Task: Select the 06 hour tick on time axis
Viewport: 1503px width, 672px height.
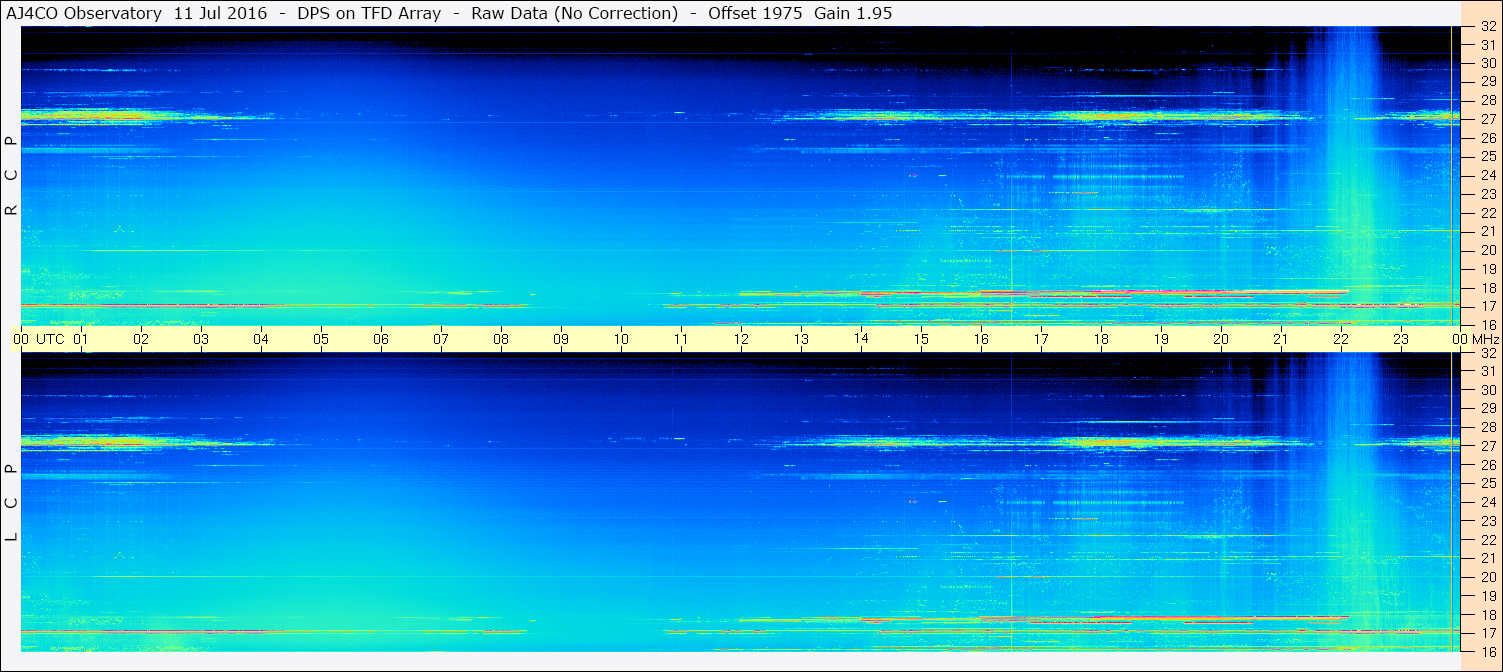Action: point(381,339)
